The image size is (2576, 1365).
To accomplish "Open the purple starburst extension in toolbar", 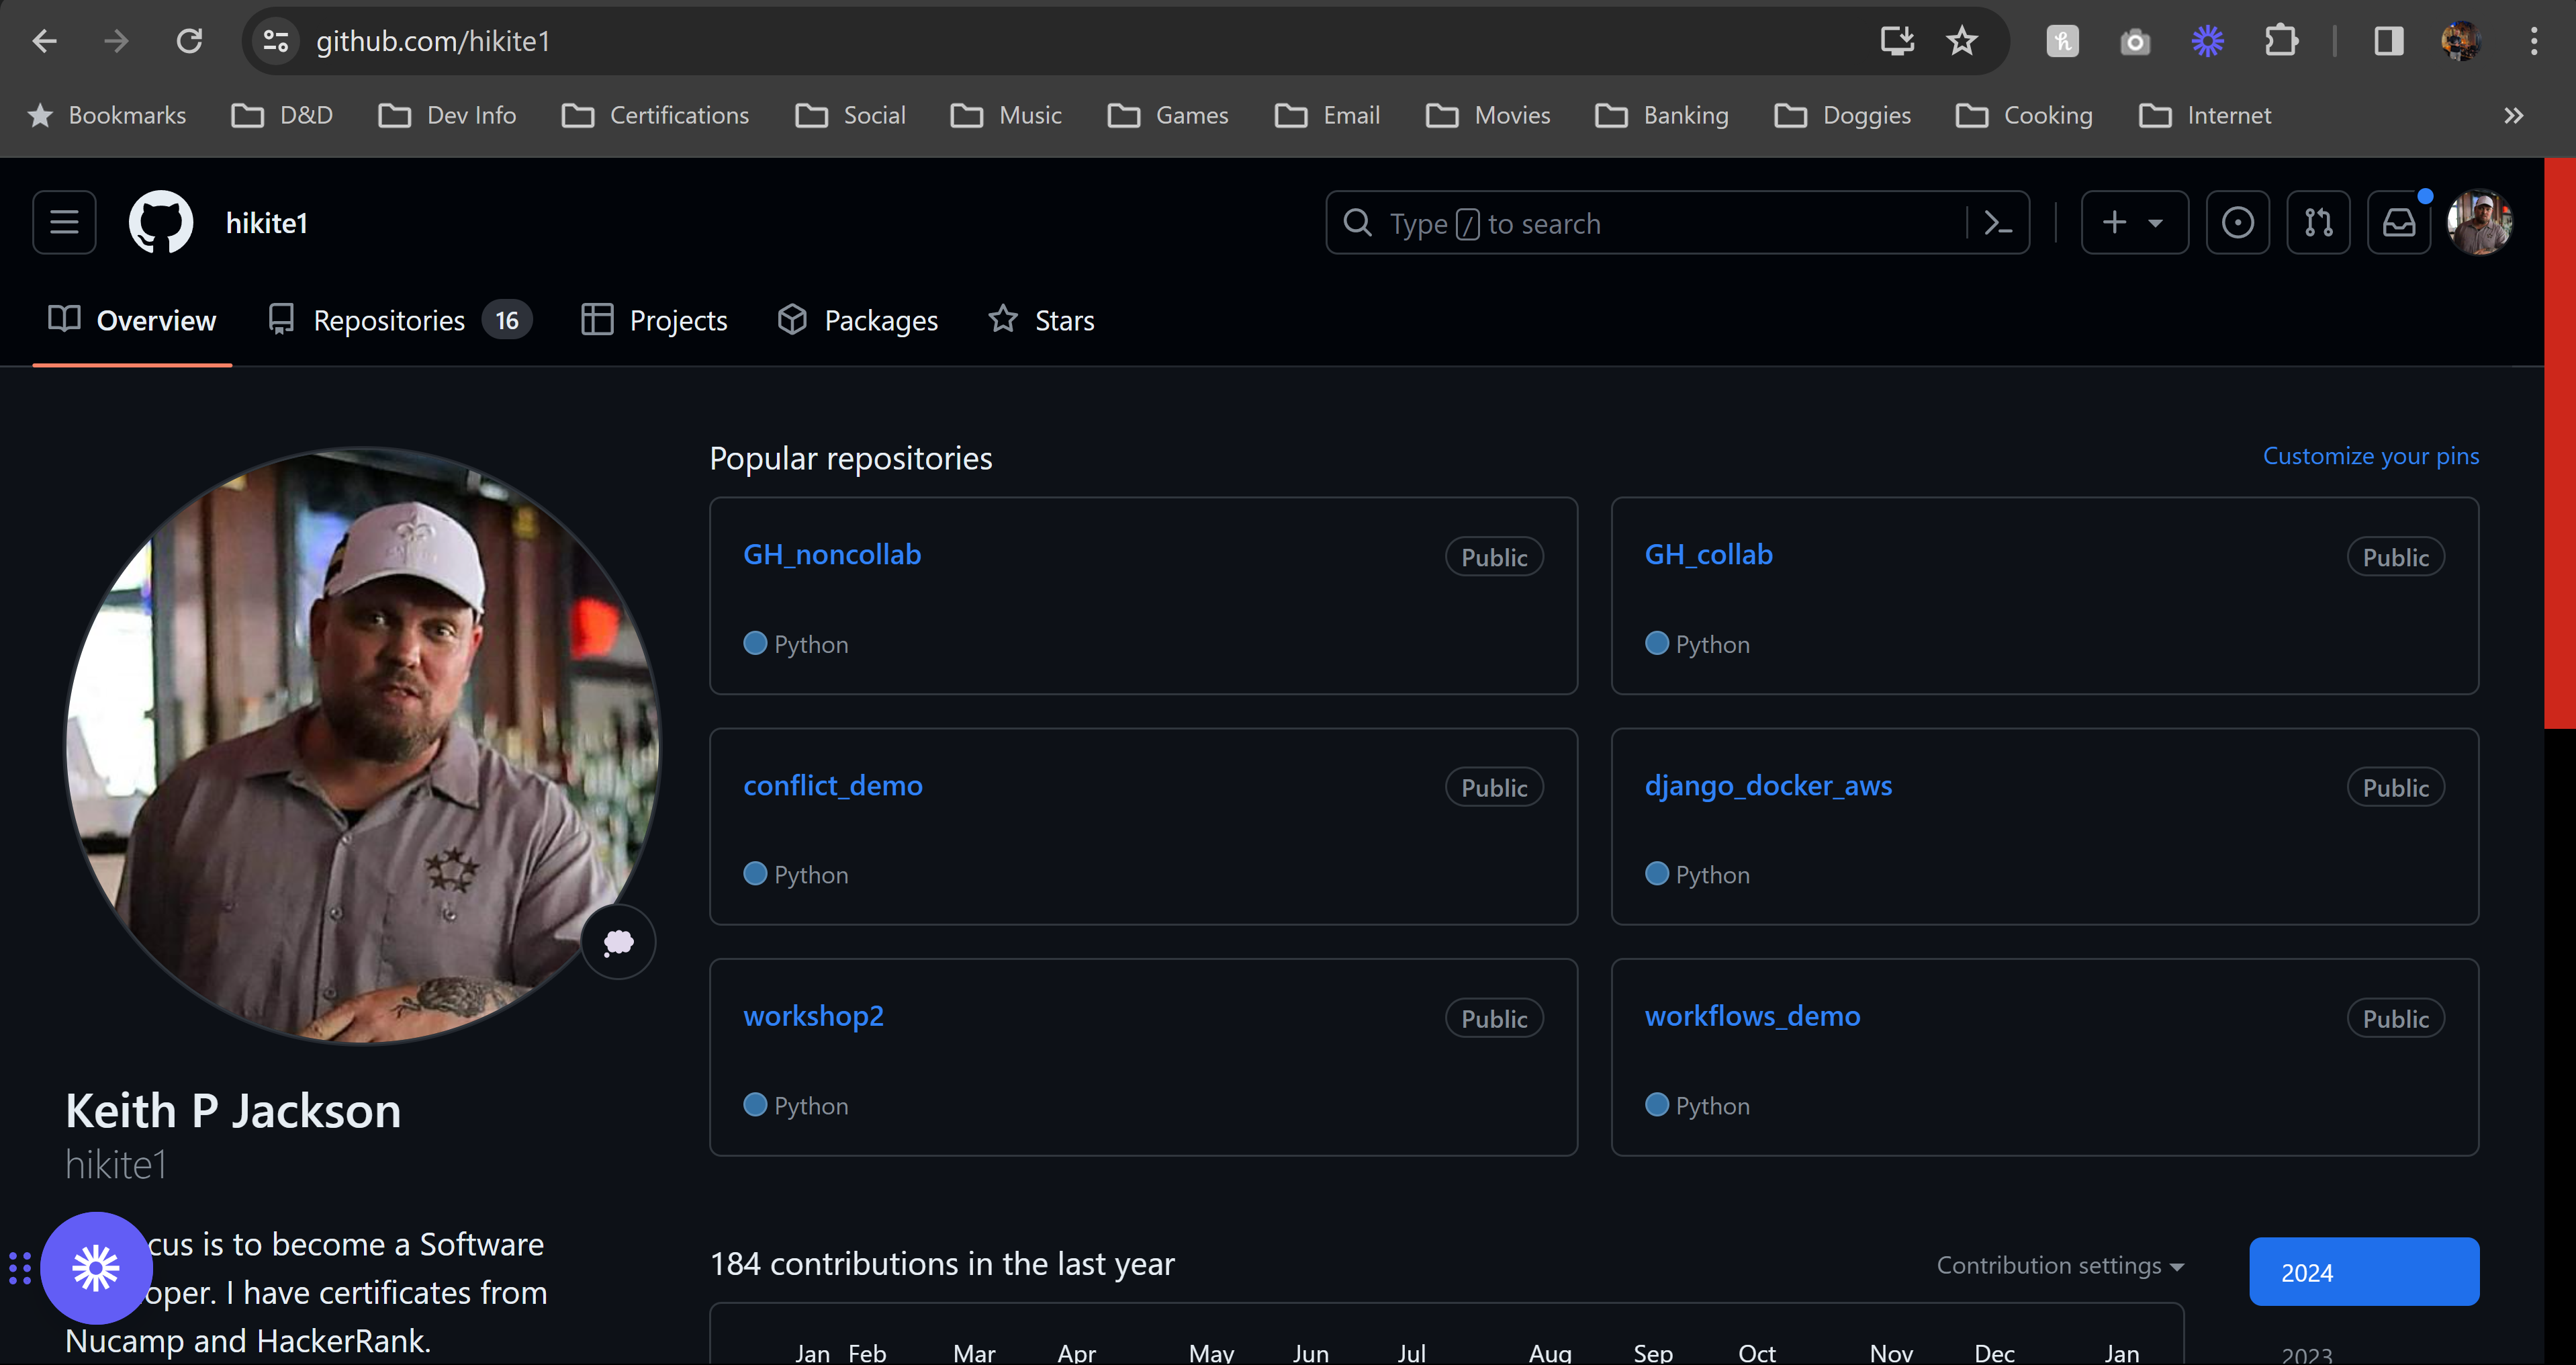I will tap(2208, 41).
